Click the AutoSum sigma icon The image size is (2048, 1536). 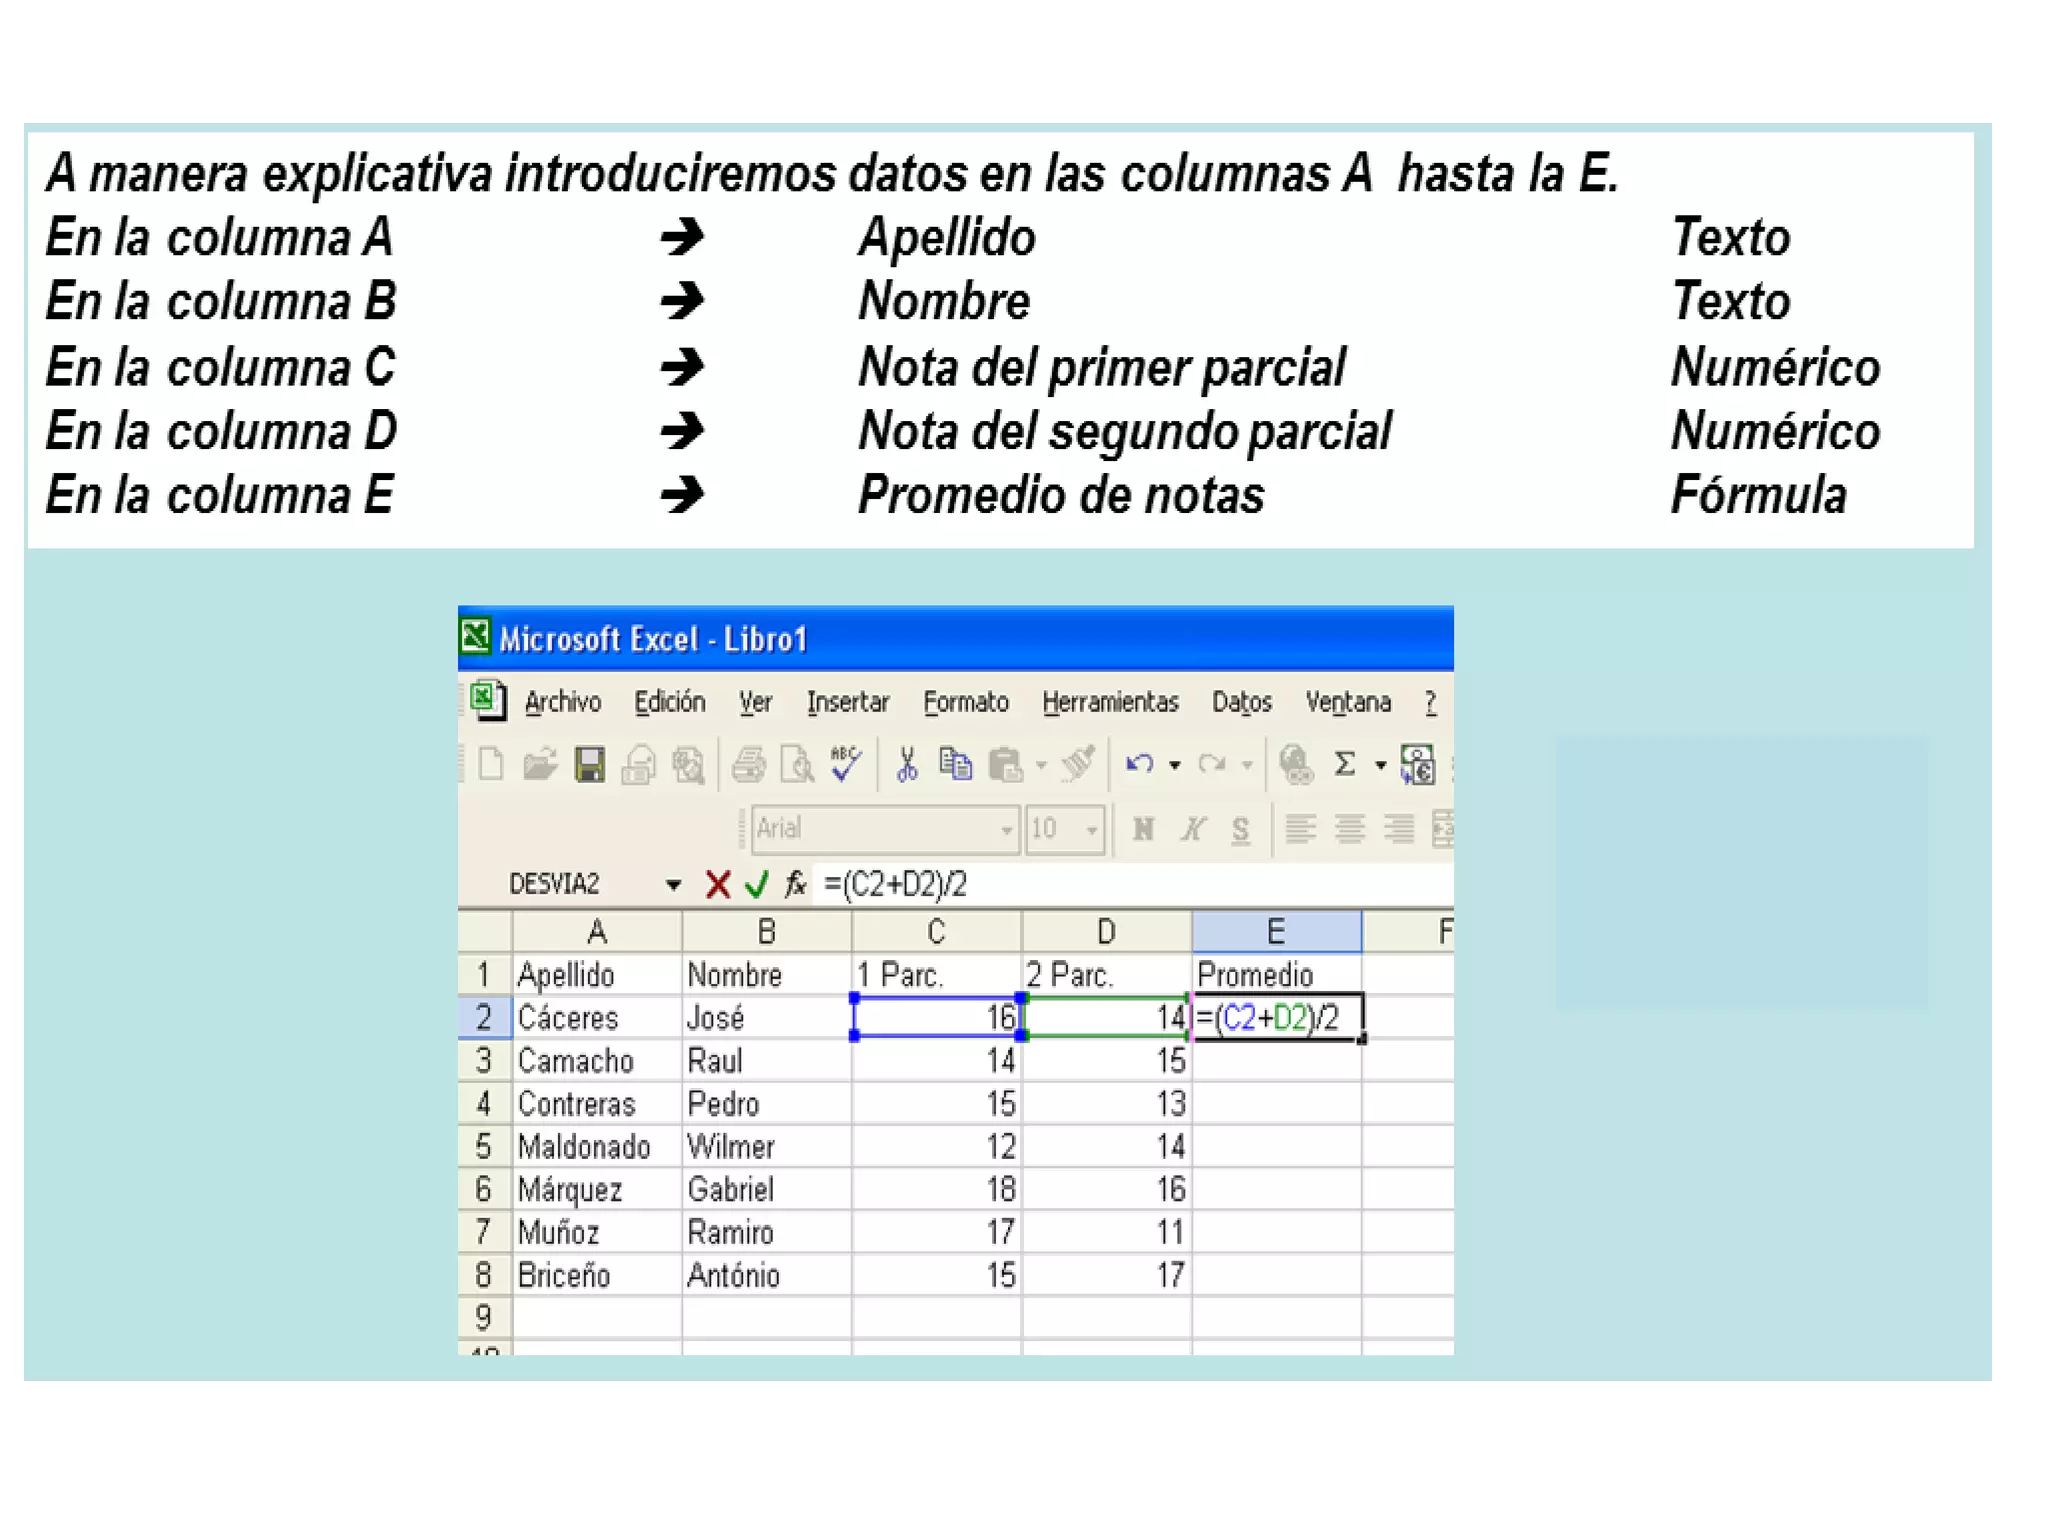pyautogui.click(x=1345, y=765)
